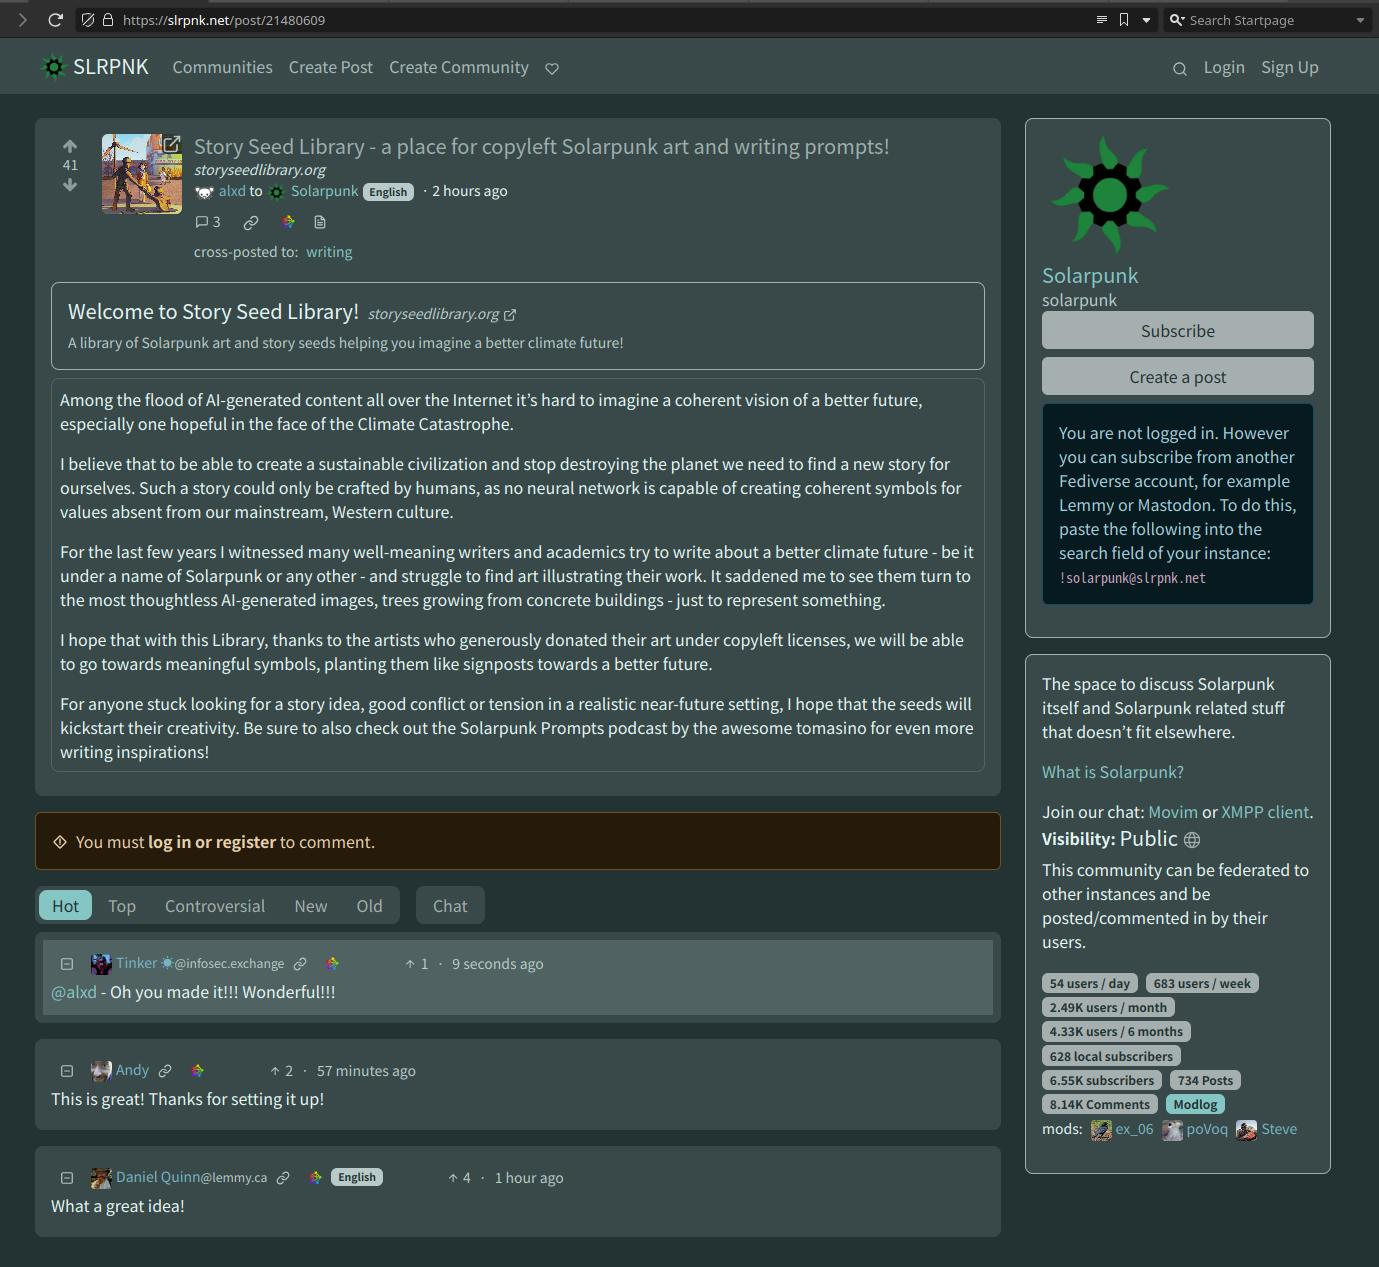1379x1267 pixels.
Task: Switch comment view to Chat
Action: (450, 906)
